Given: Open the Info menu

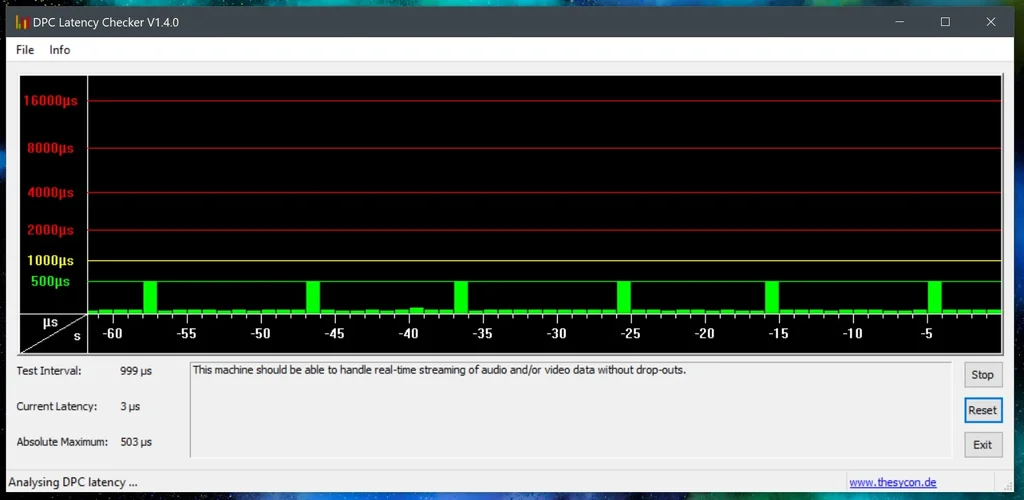Looking at the screenshot, I should point(59,50).
